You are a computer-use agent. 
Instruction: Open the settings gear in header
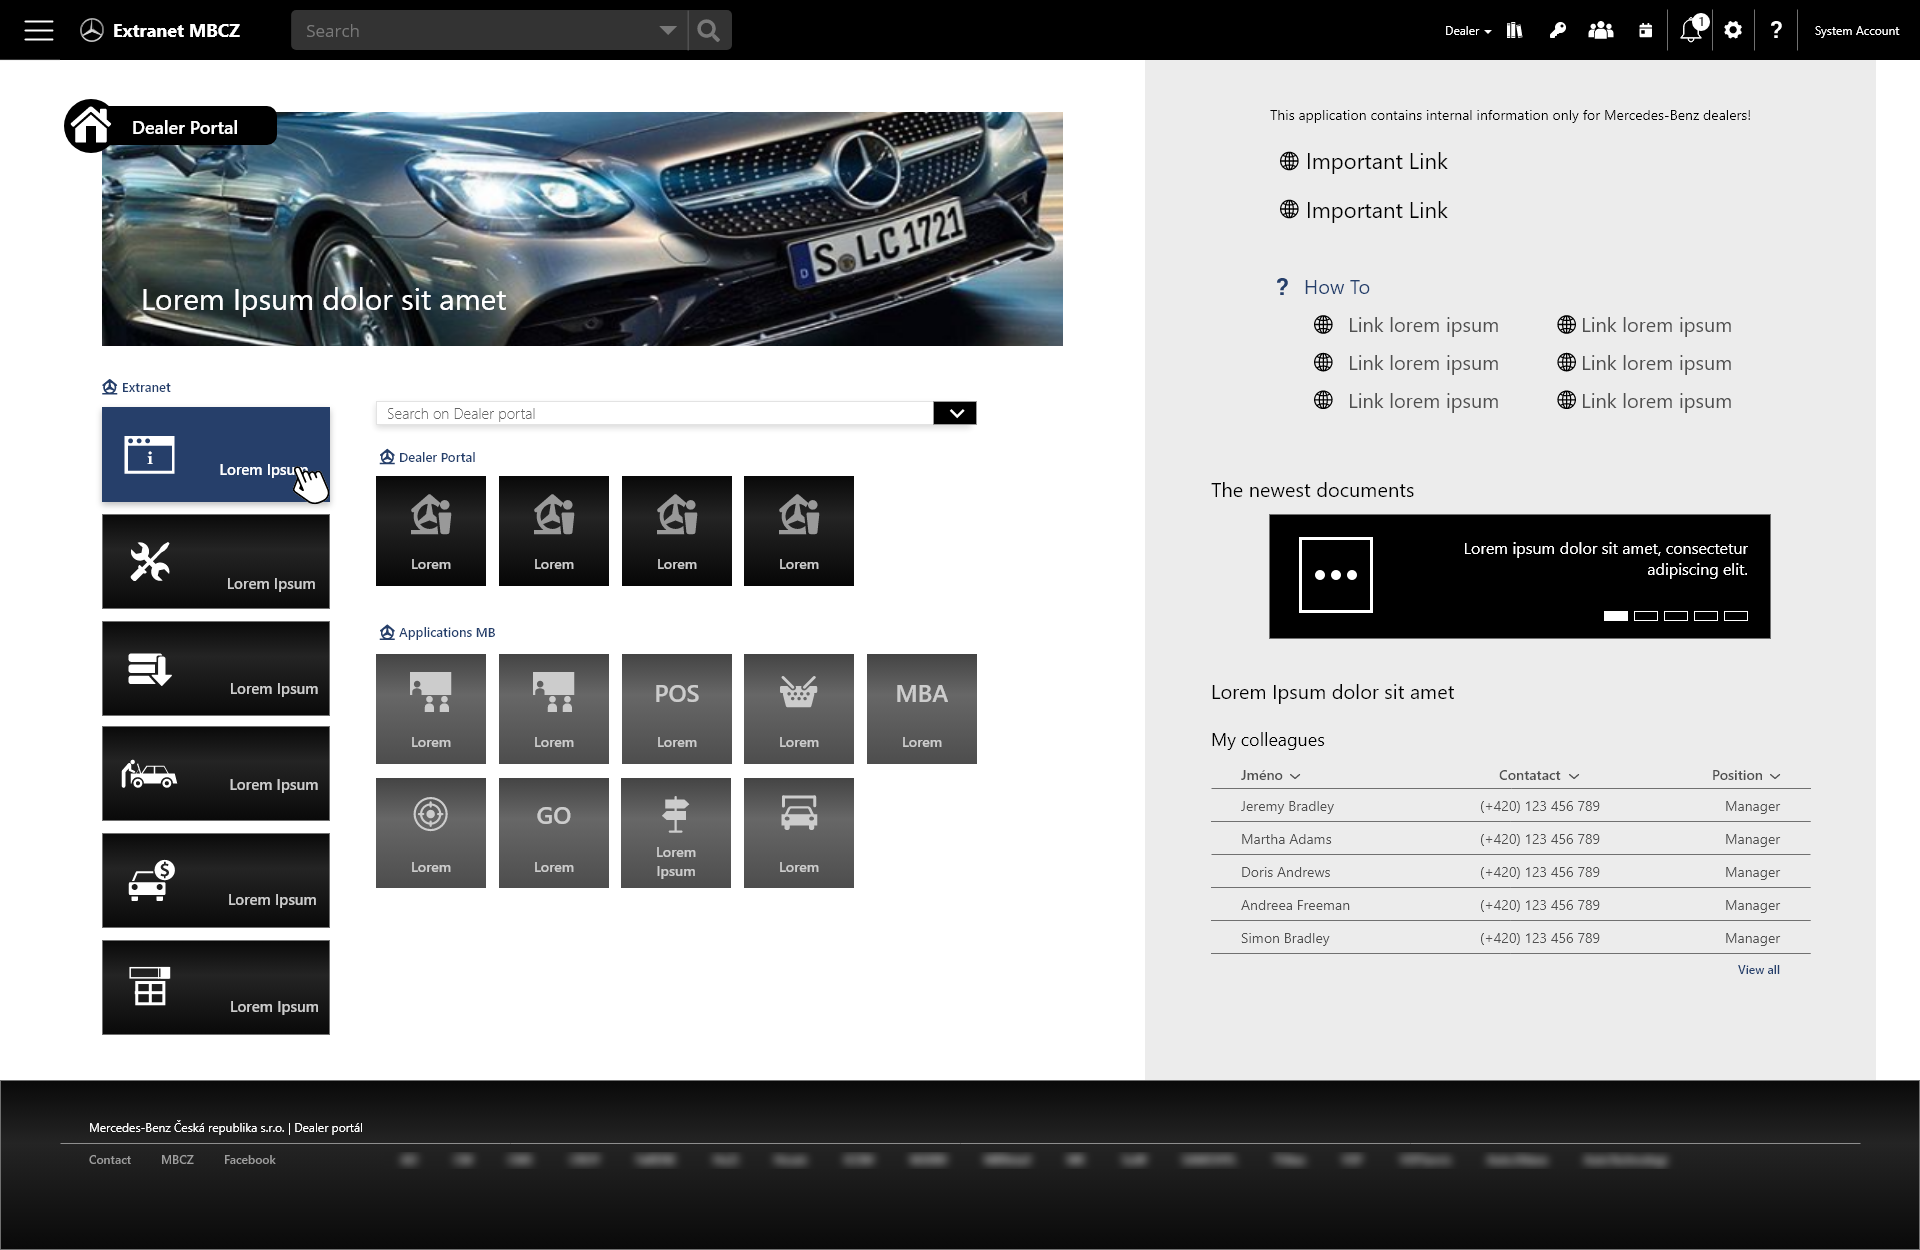[x=1733, y=30]
